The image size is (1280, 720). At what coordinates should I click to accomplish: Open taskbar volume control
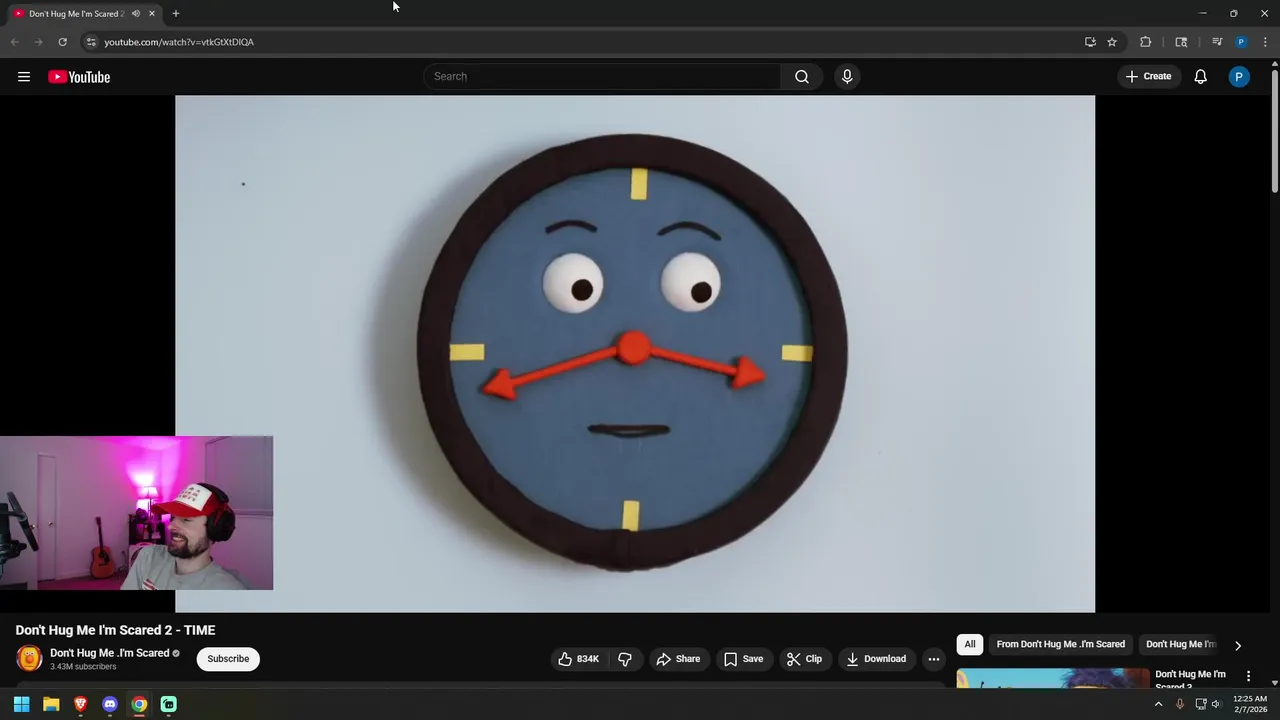coord(1216,704)
